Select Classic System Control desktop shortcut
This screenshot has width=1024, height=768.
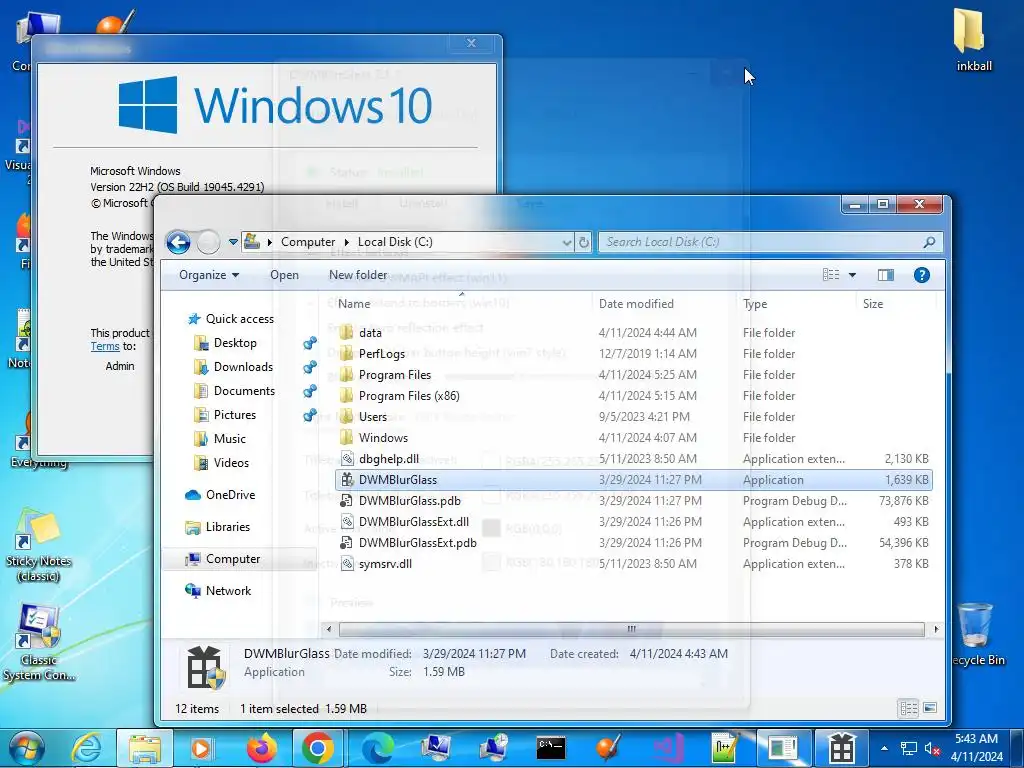click(38, 643)
